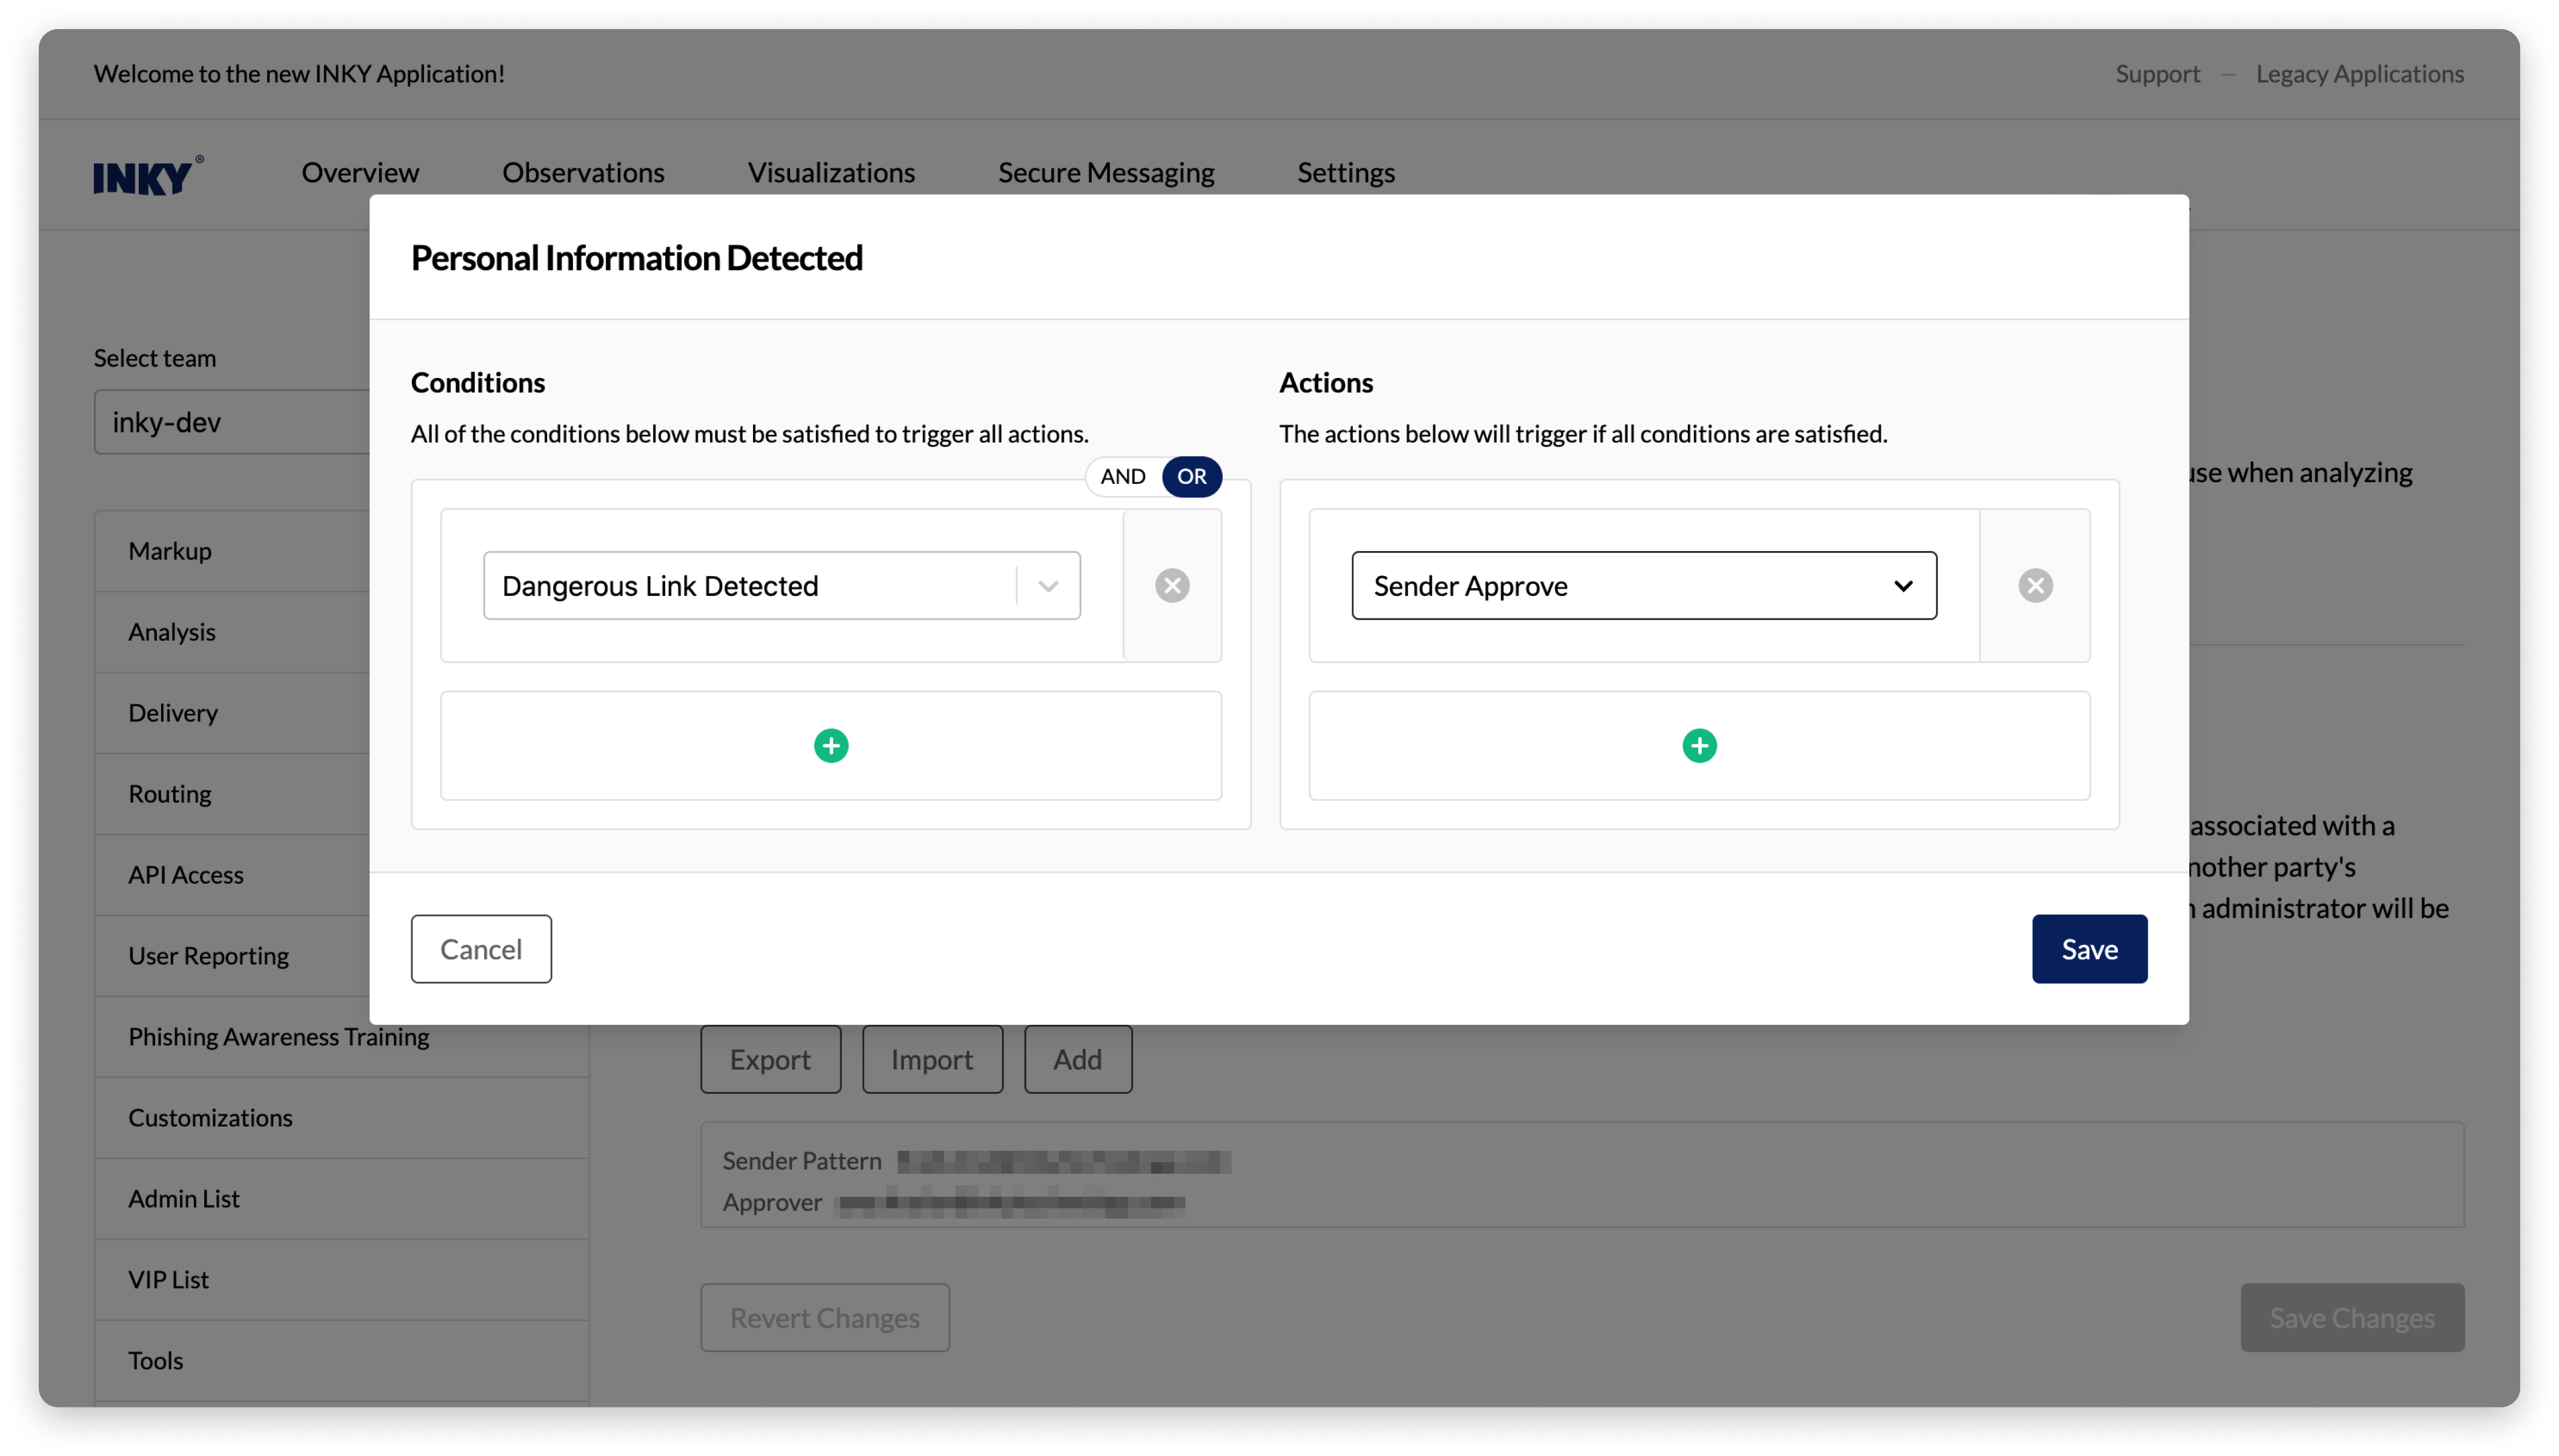The height and width of the screenshot is (1456, 2559).
Task: Remove the Dangerous Link Detected condition
Action: 1171,585
